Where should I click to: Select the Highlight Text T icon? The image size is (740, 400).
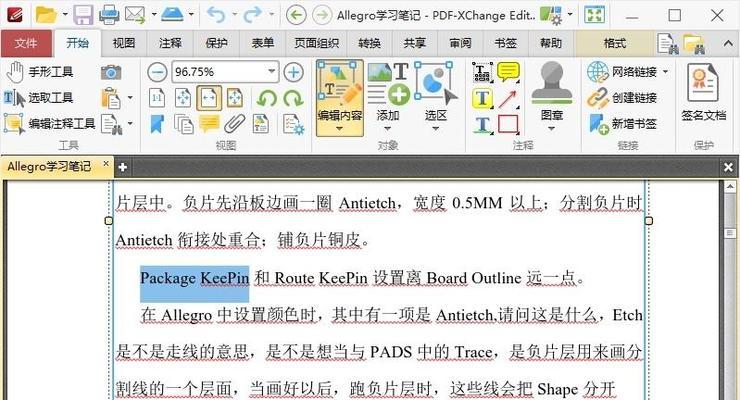[x=482, y=98]
